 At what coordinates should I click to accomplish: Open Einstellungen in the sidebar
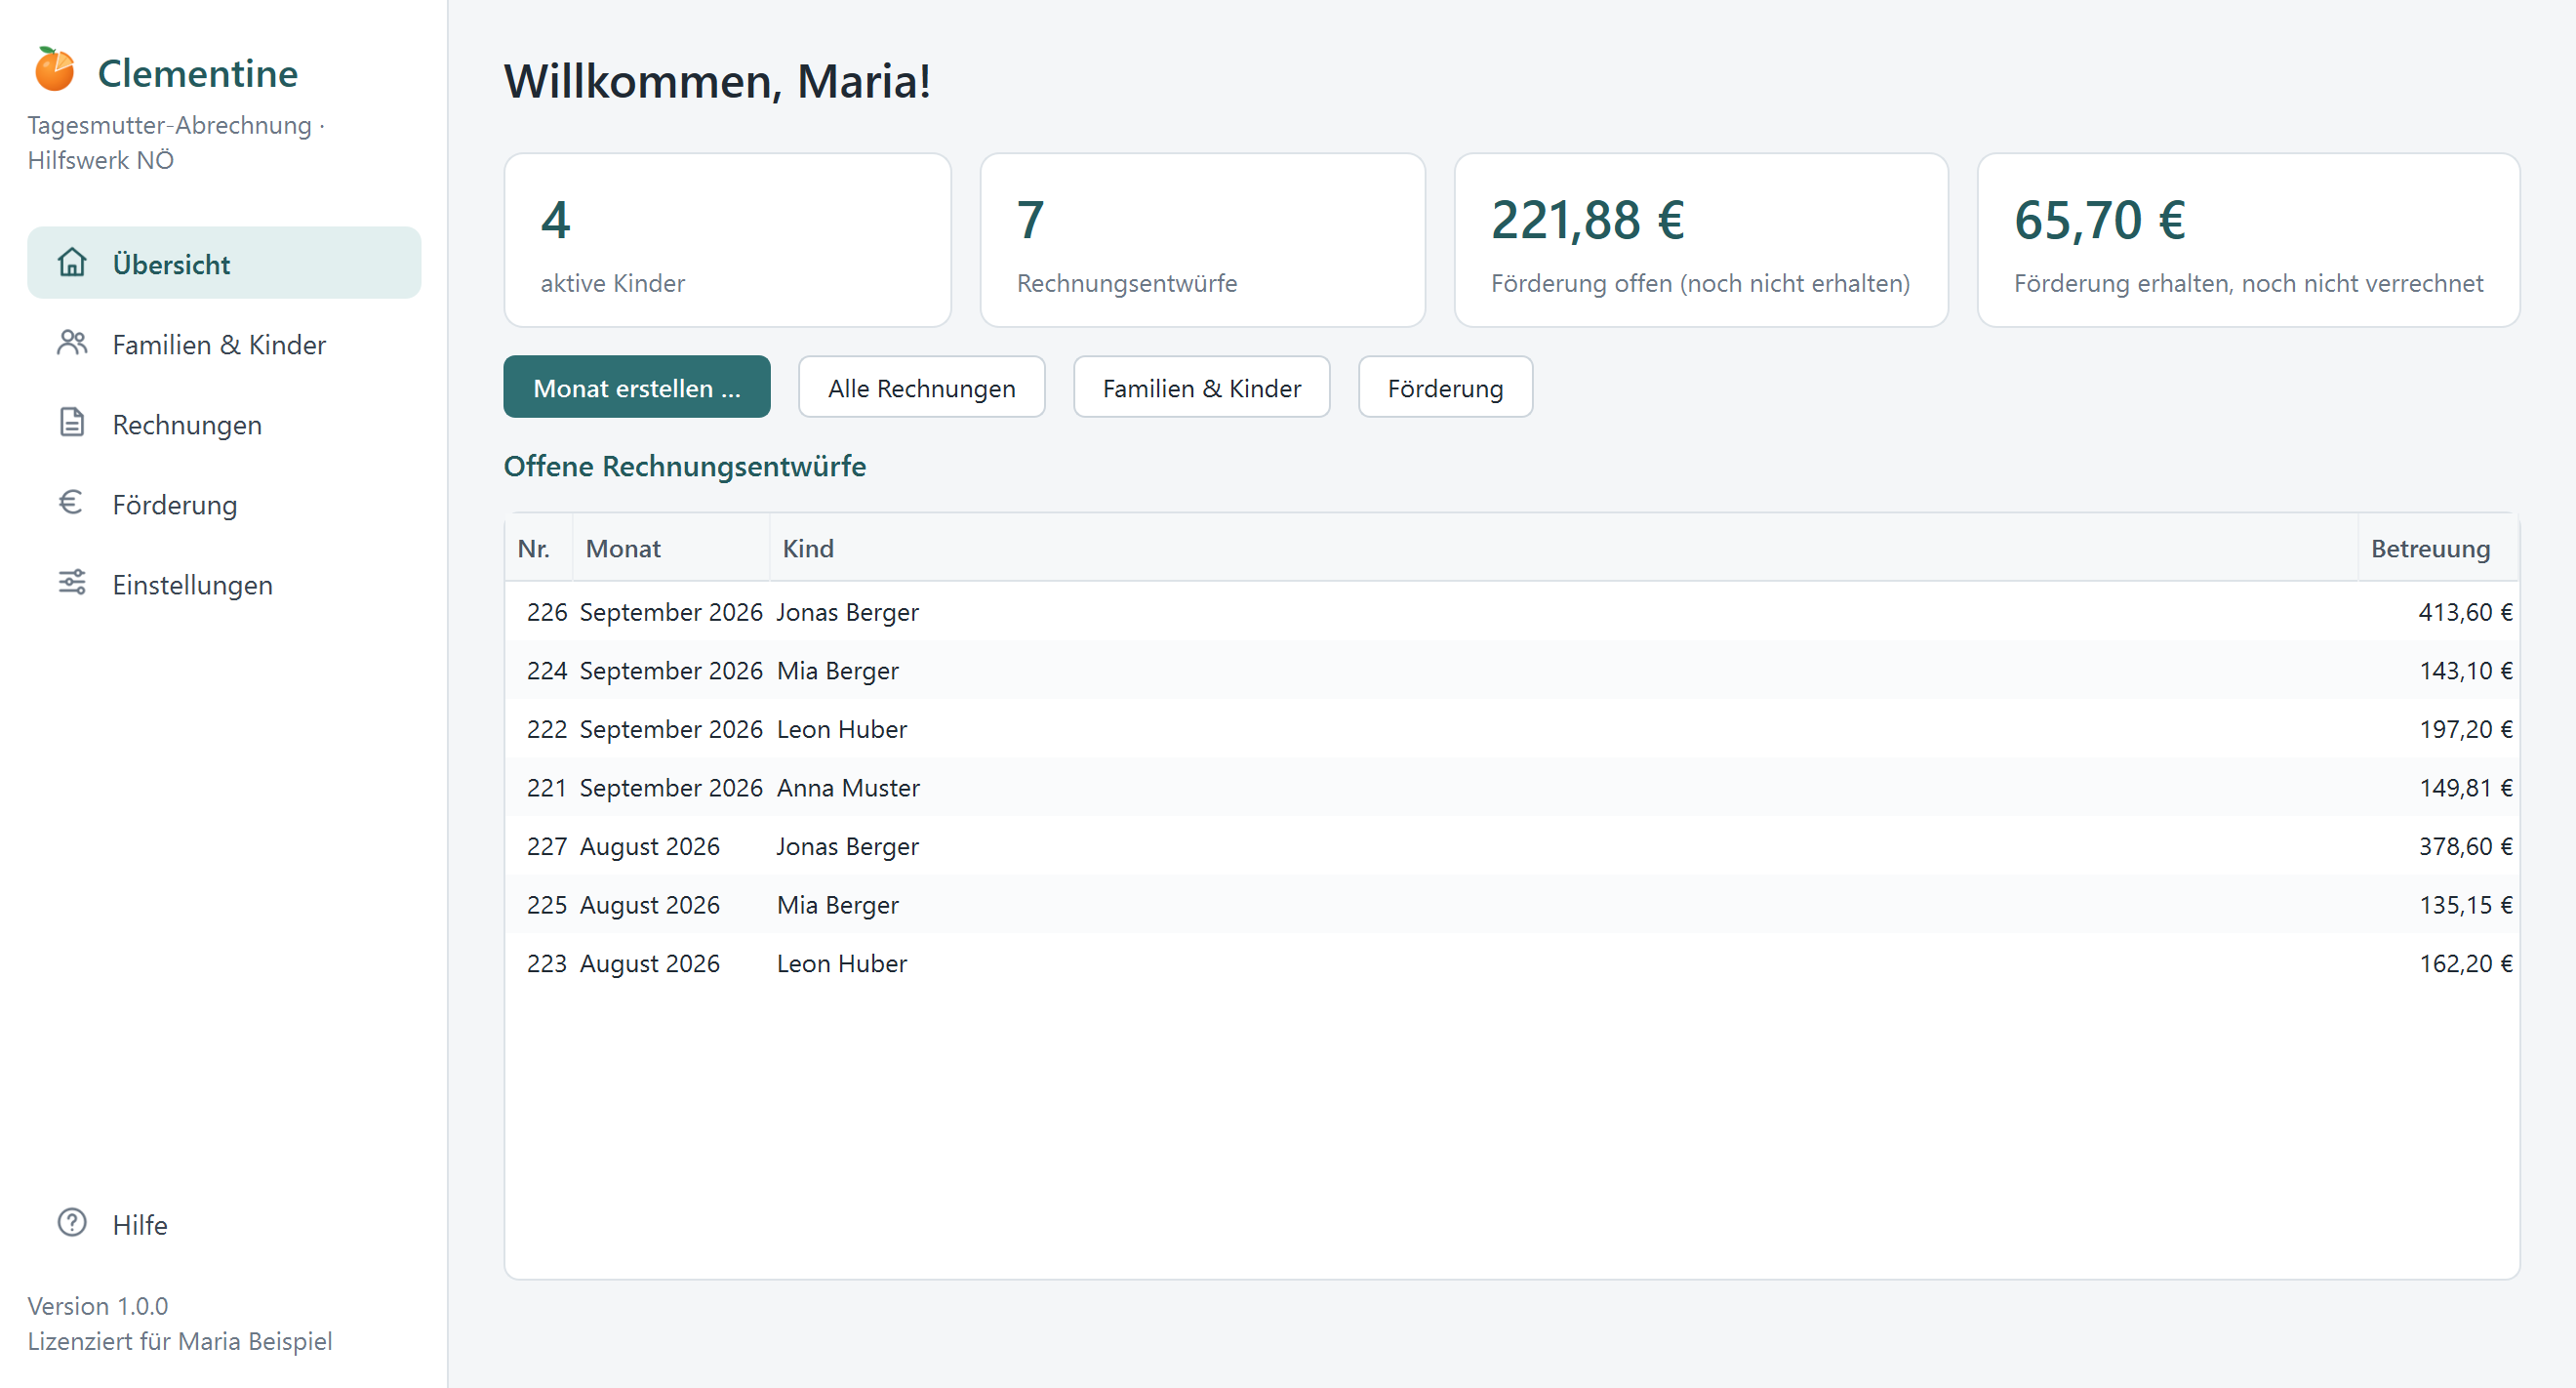point(224,584)
